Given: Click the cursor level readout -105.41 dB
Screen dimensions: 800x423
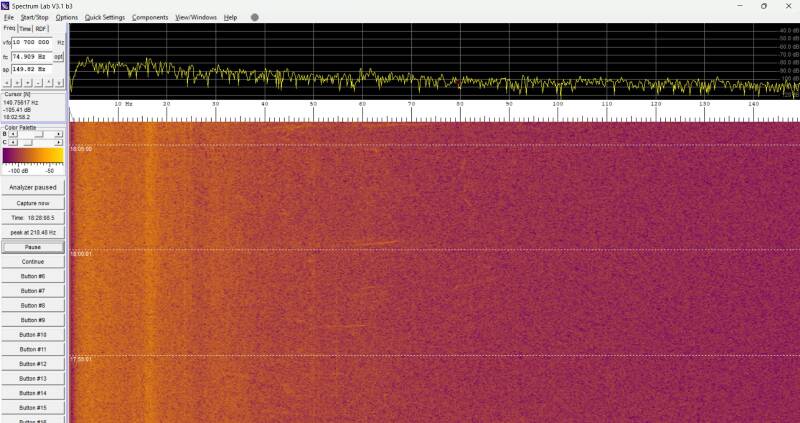Looking at the screenshot, I should (16, 110).
